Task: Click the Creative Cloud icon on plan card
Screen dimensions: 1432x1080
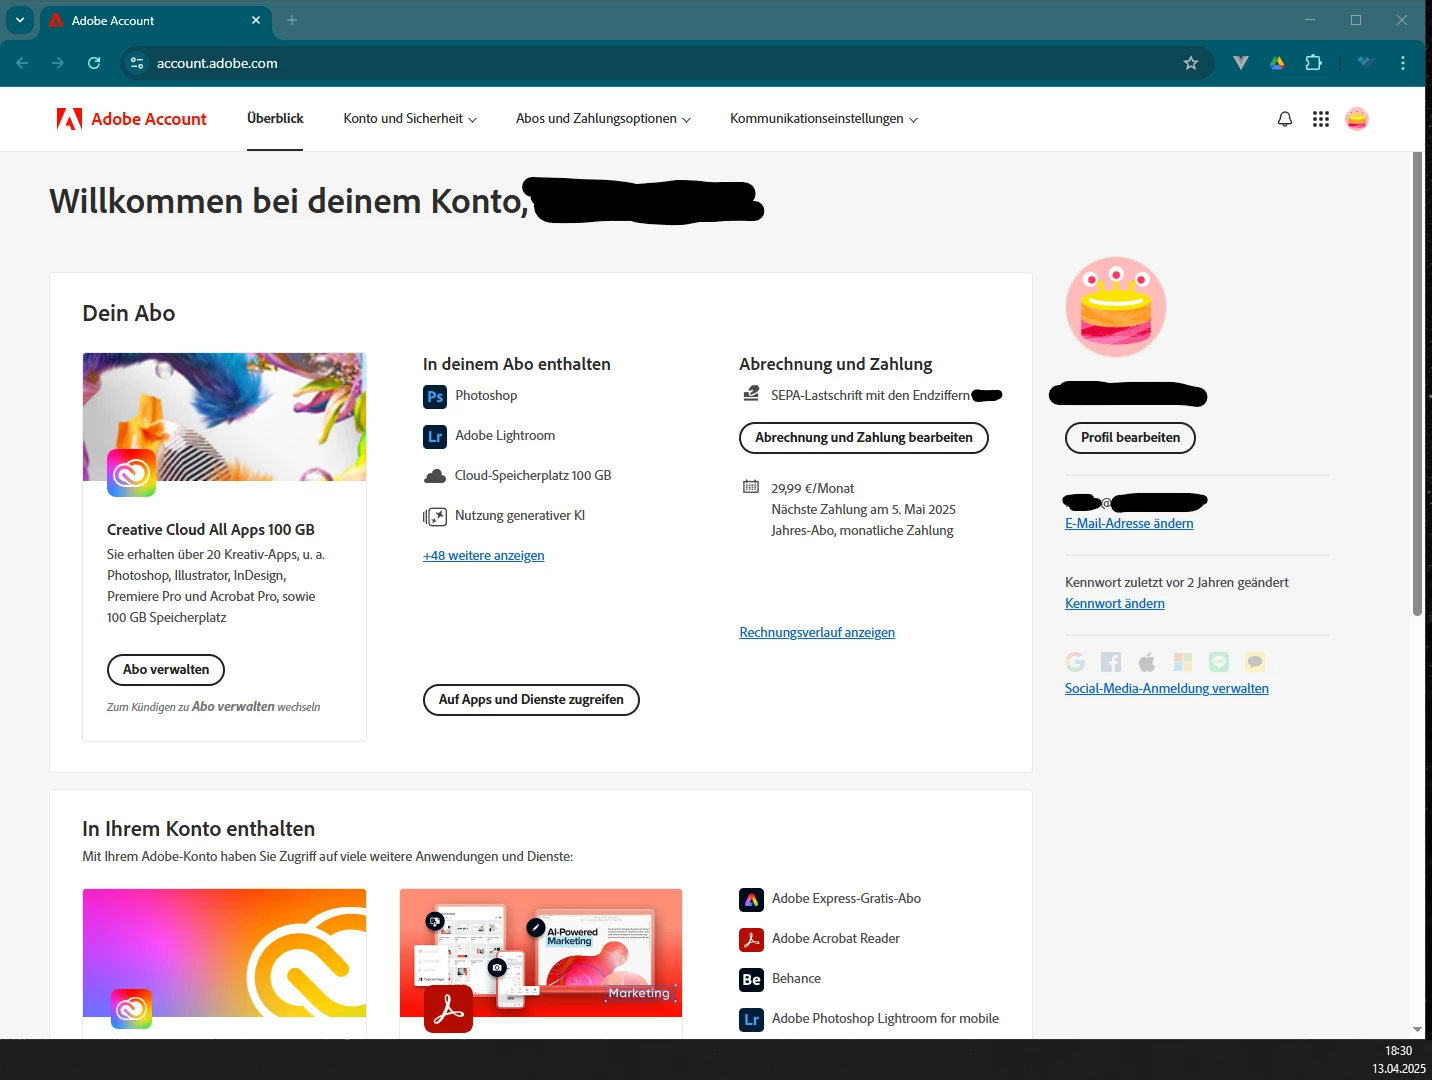Action: (132, 473)
